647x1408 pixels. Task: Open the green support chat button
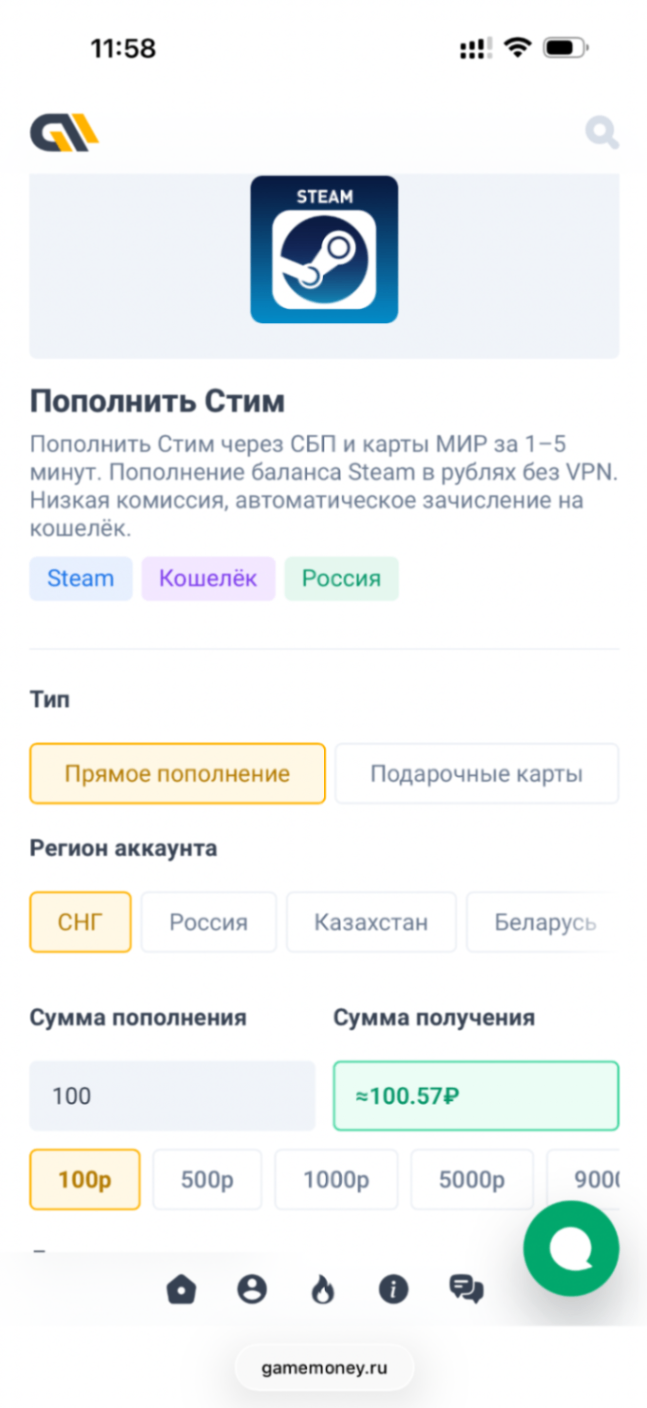[x=571, y=1249]
